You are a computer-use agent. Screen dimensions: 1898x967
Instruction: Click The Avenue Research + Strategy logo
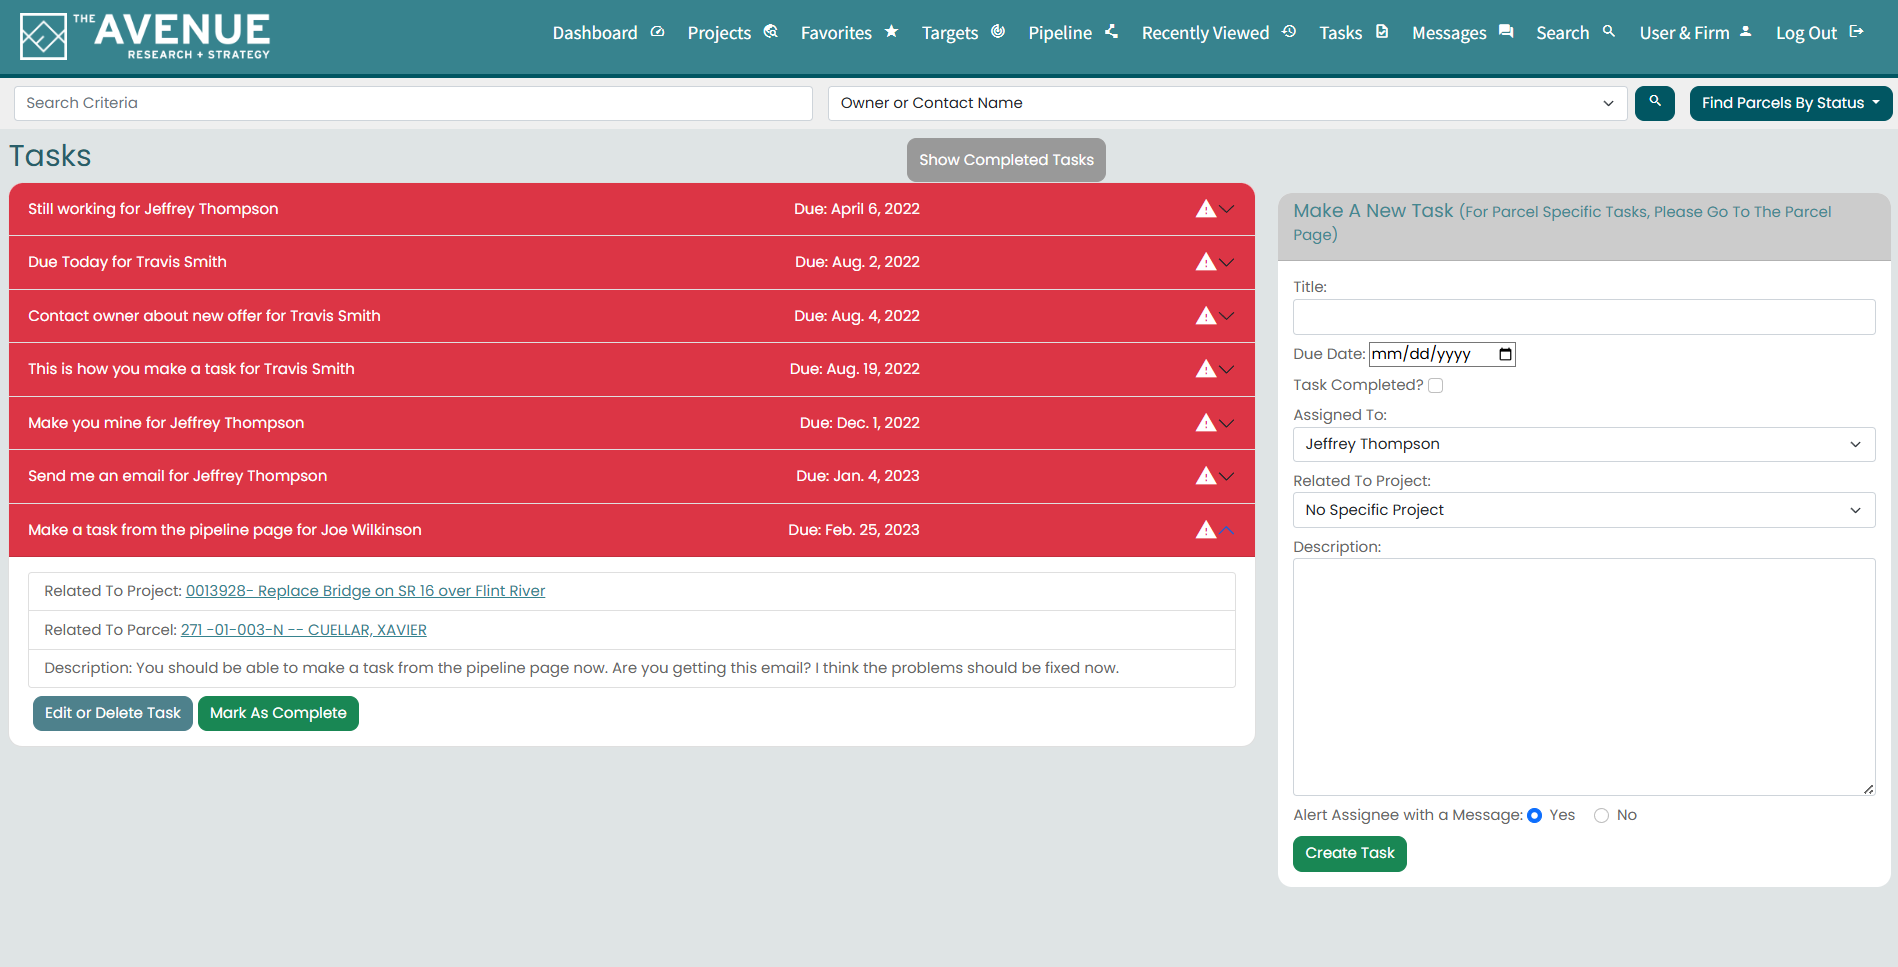pyautogui.click(x=145, y=37)
